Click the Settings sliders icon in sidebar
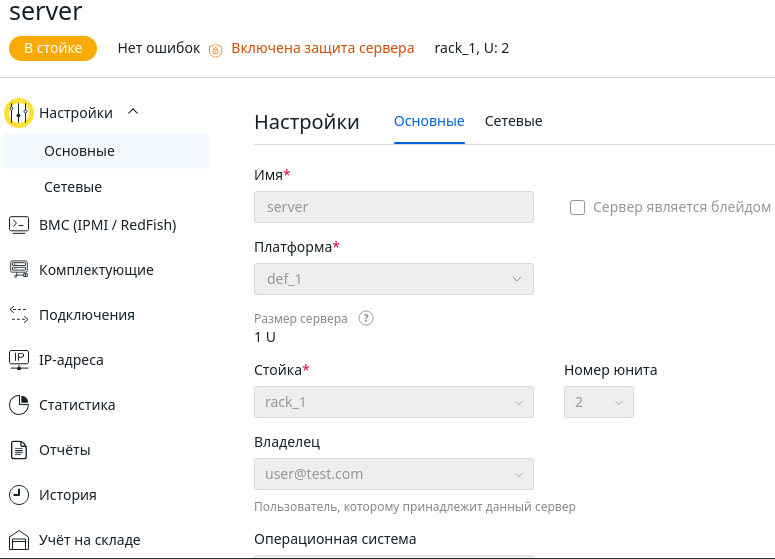775x559 pixels. click(18, 113)
